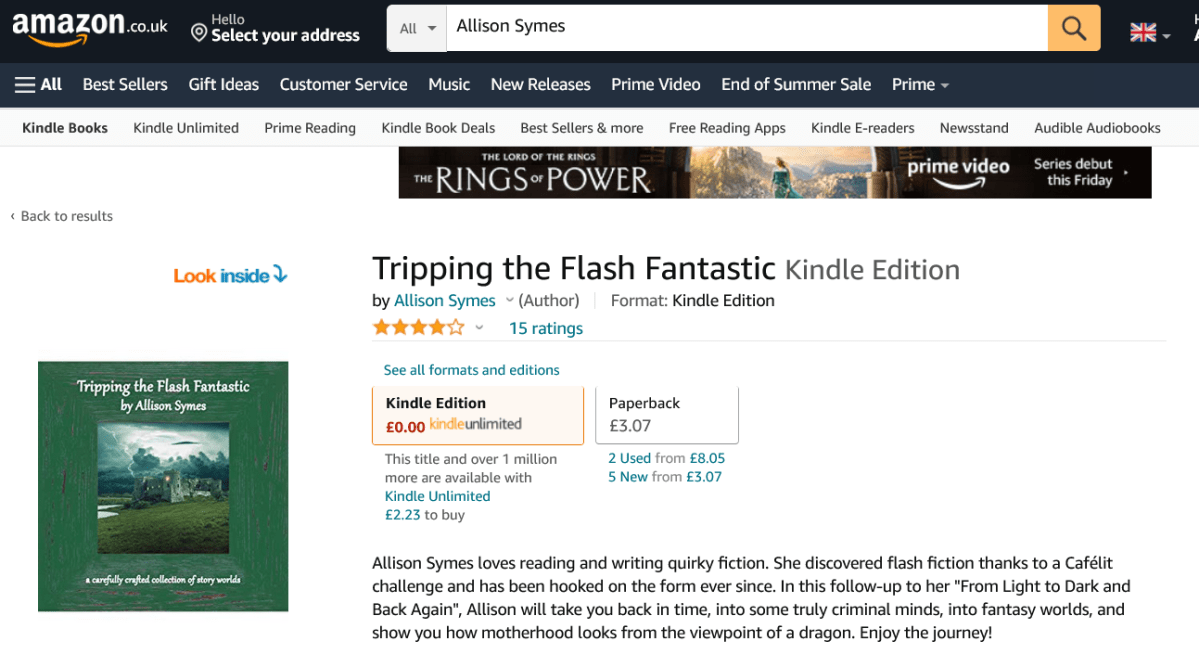Viewport: 1199px width, 654px height.
Task: Click the Look inside arrow label
Action: (x=230, y=275)
